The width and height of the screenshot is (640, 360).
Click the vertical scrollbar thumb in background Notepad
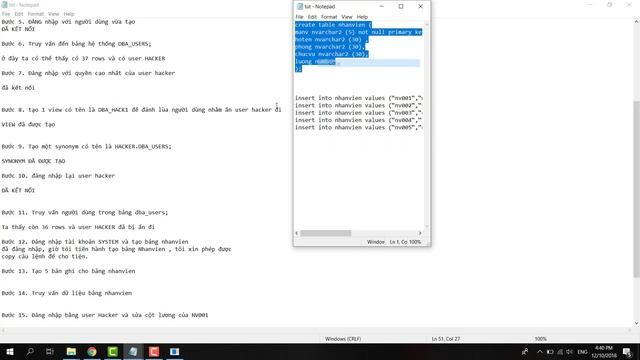636,189
